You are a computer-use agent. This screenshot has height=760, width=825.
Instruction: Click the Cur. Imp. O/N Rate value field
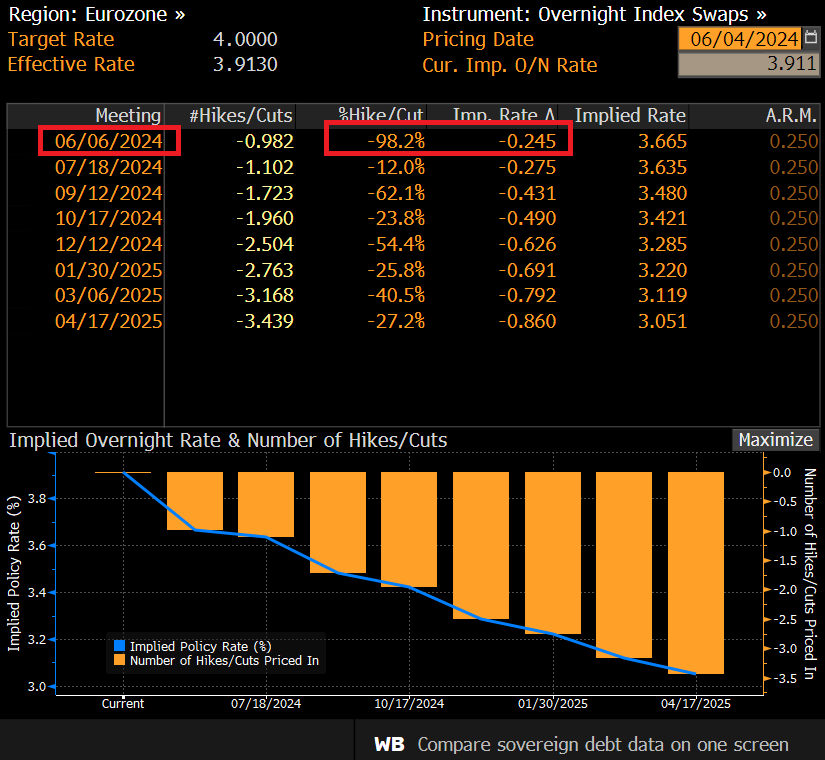click(x=749, y=65)
